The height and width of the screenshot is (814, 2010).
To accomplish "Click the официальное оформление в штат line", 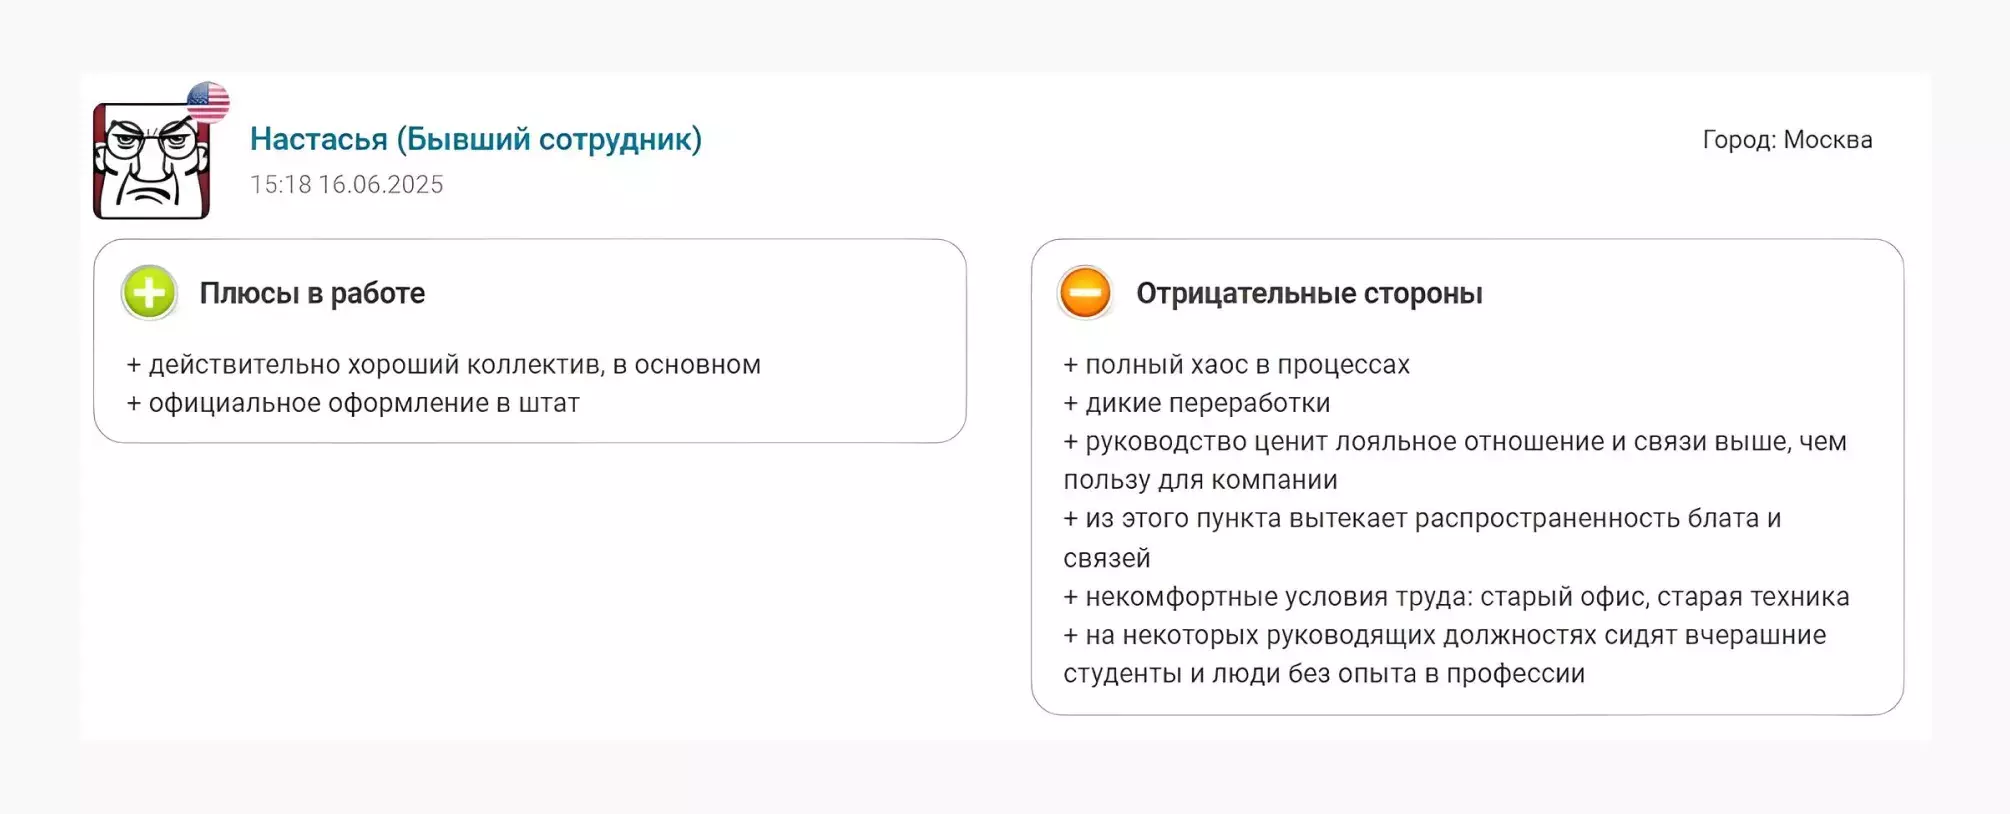I will tap(353, 403).
